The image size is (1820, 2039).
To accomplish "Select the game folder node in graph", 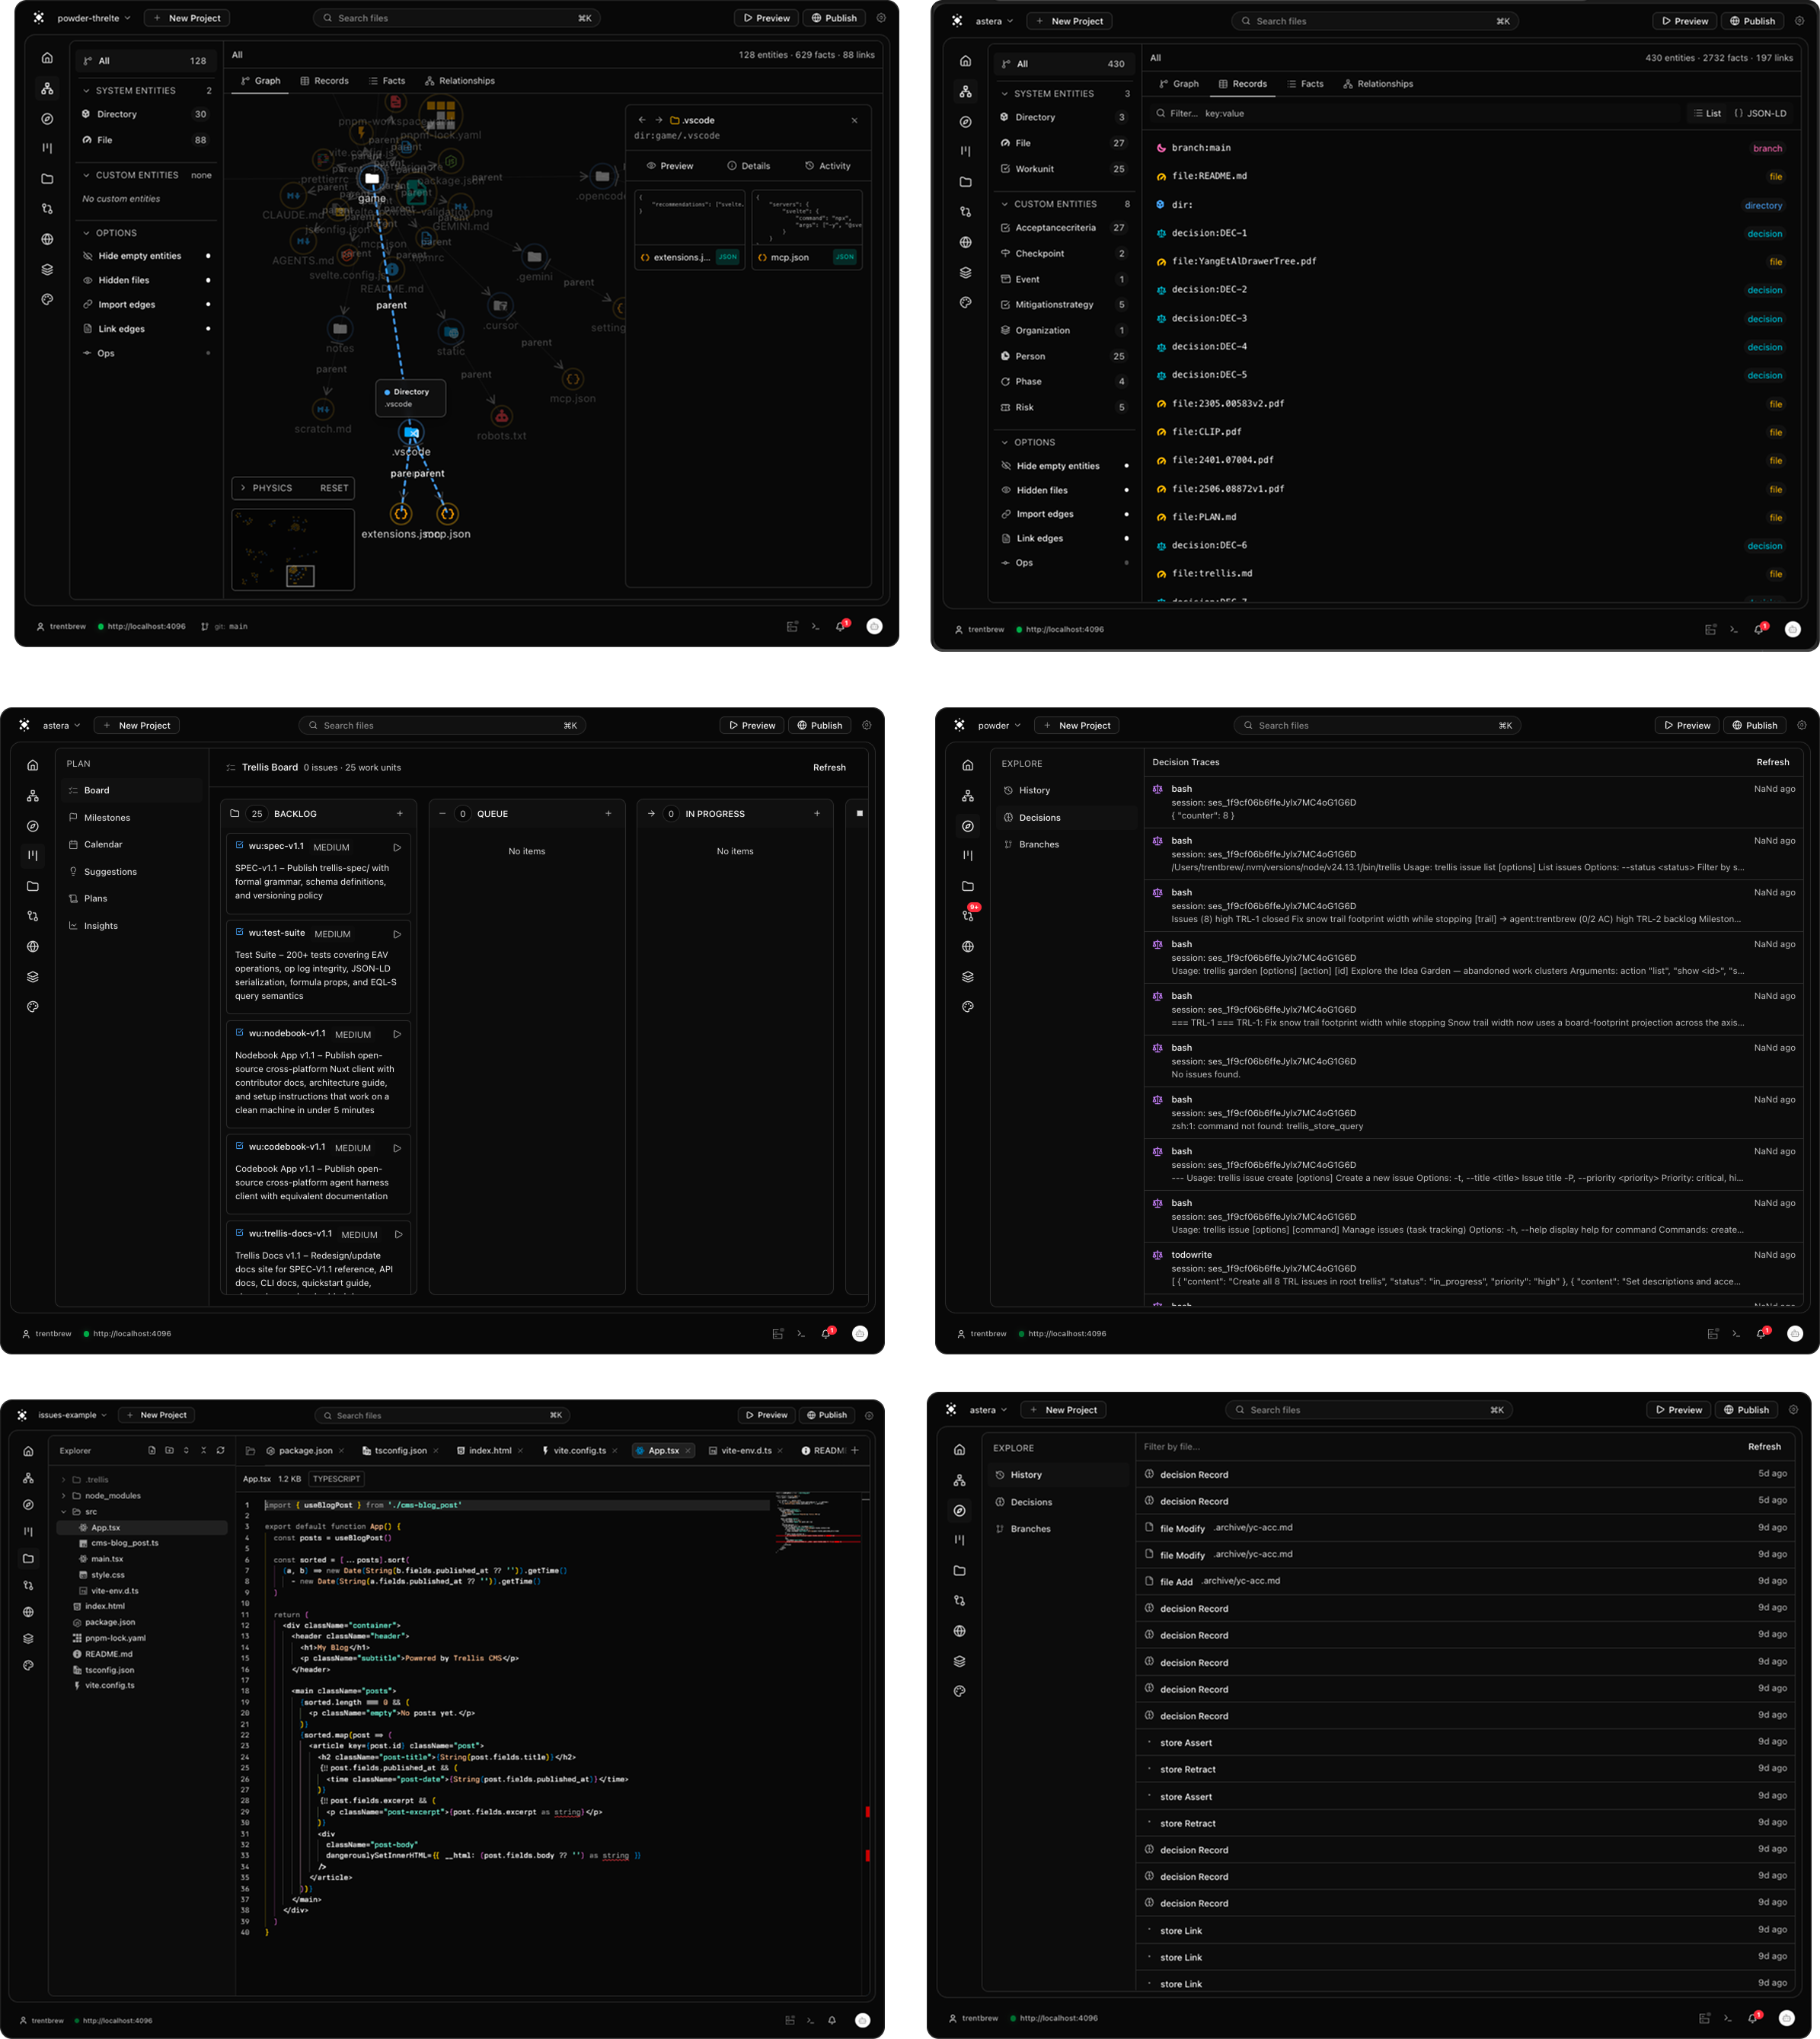I will (372, 178).
